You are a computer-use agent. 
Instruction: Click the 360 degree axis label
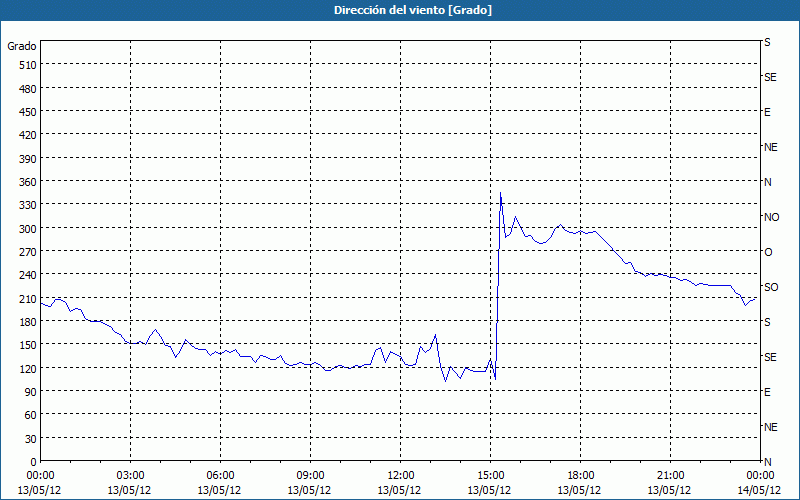pyautogui.click(x=28, y=182)
